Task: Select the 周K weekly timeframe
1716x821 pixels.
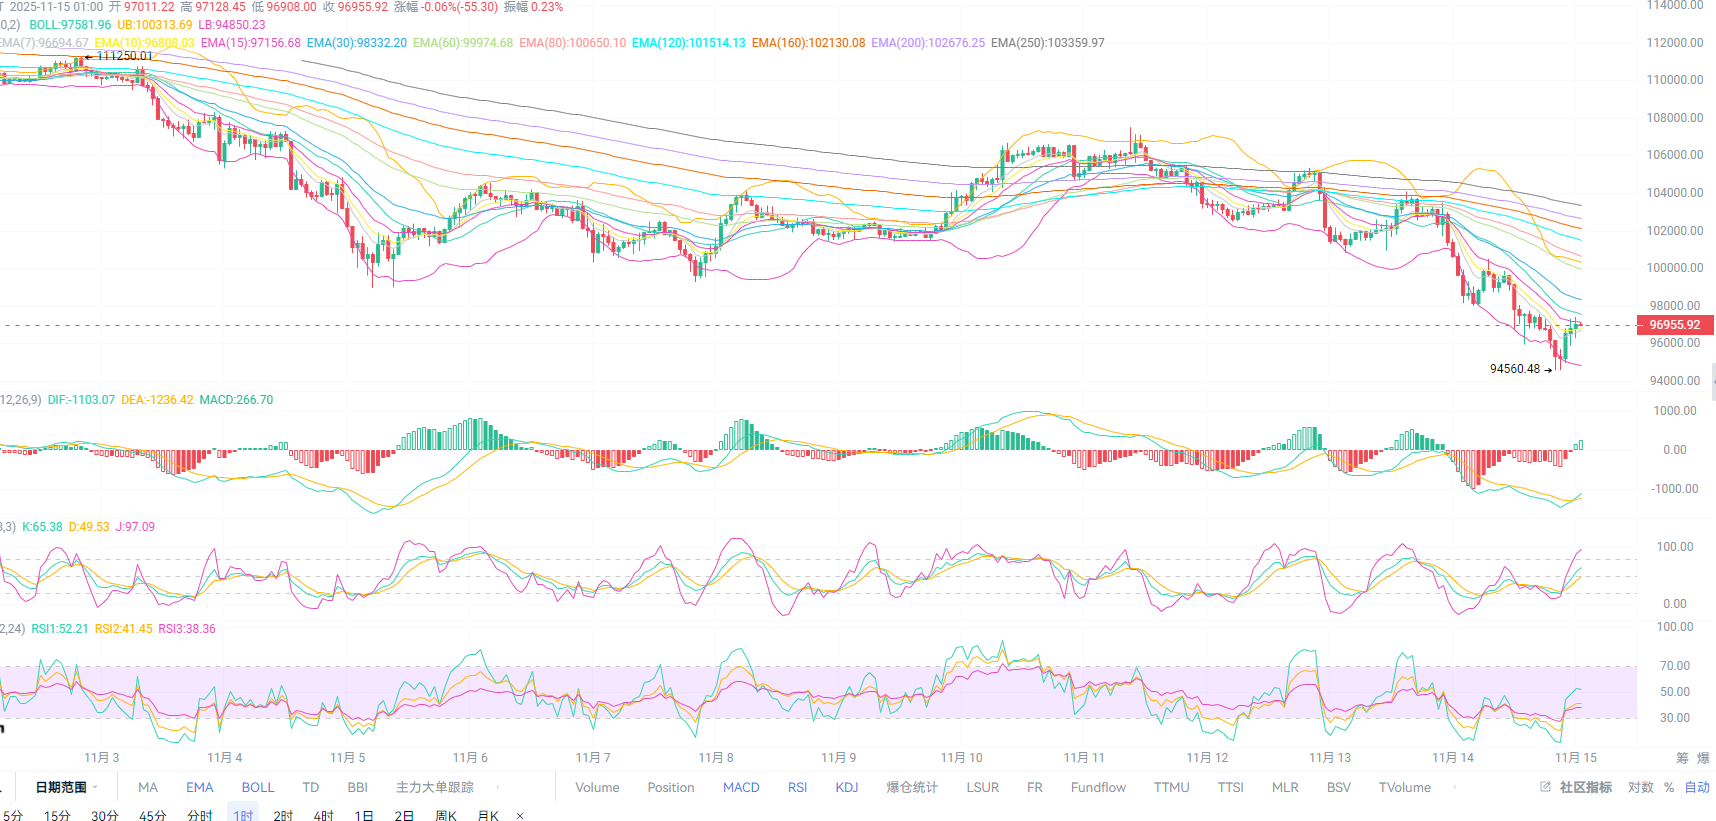Action: click(x=446, y=815)
